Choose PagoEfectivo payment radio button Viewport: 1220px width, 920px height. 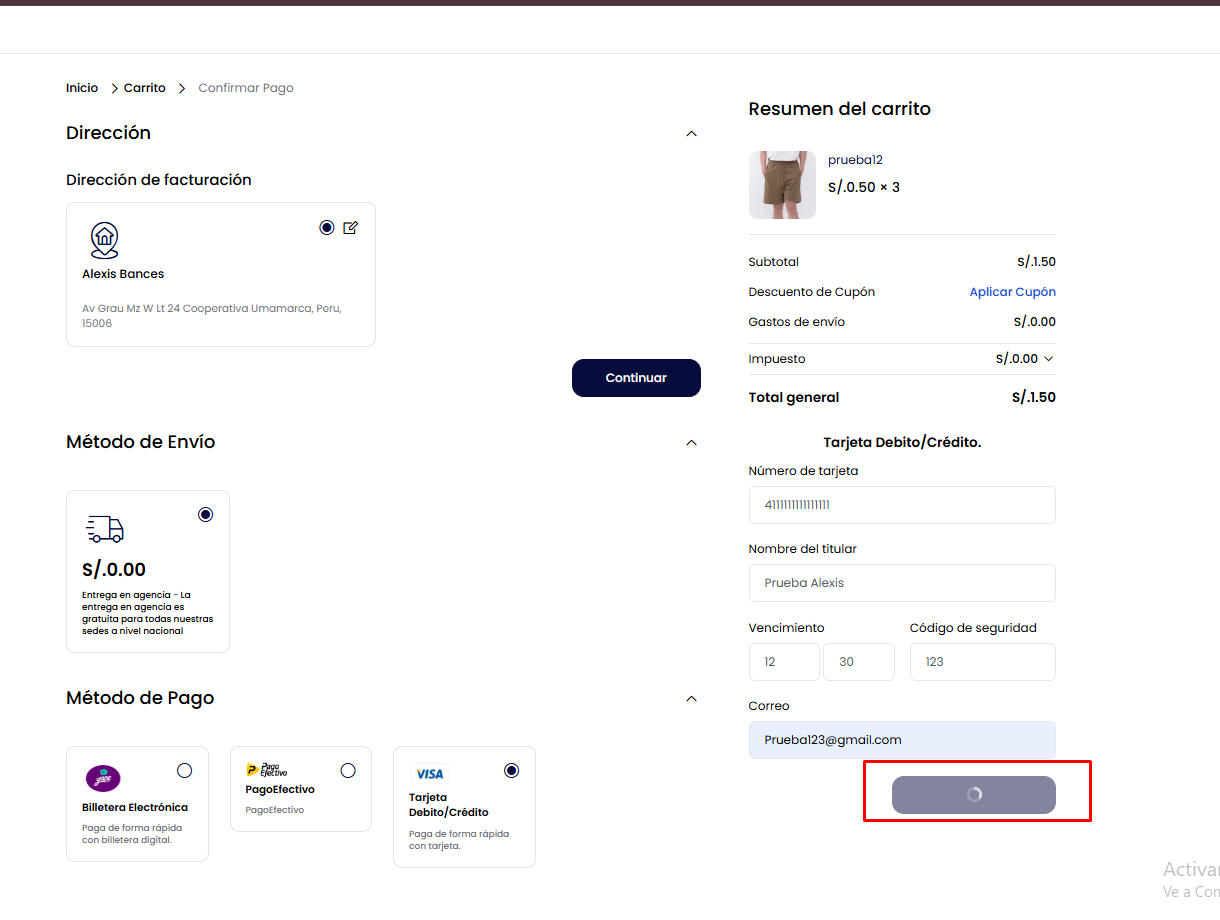348,771
